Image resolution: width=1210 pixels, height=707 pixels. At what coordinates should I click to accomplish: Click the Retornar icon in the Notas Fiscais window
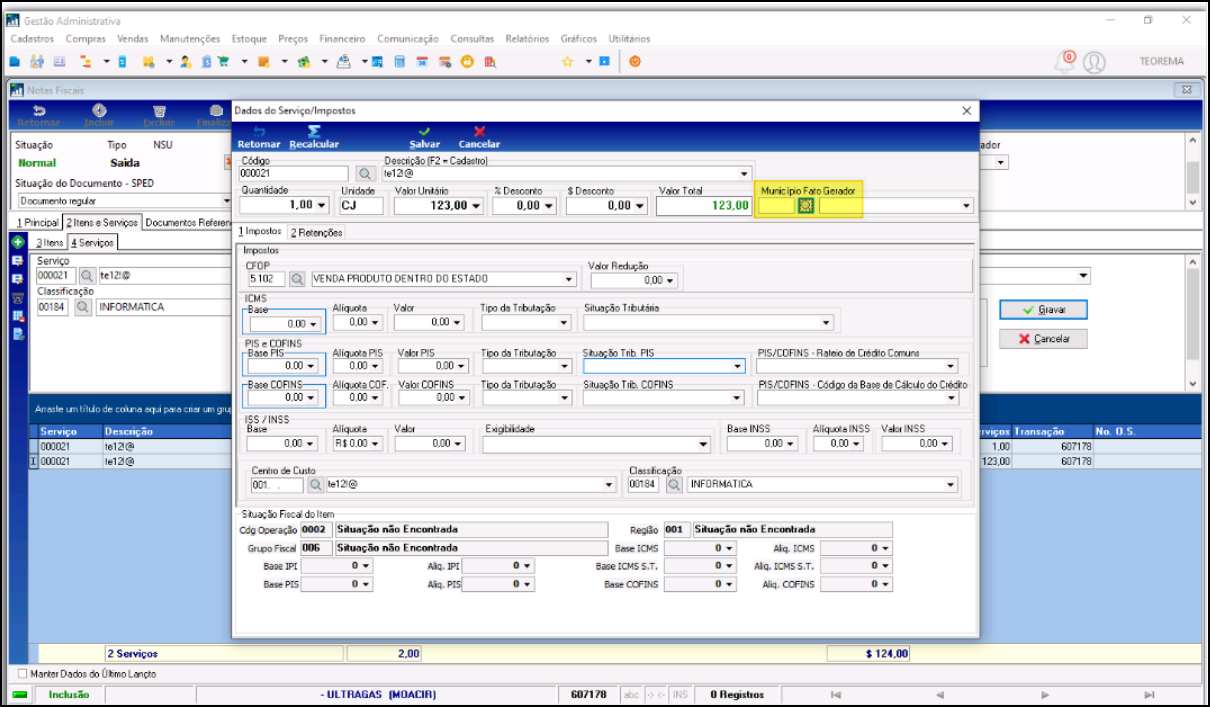pyautogui.click(x=40, y=111)
